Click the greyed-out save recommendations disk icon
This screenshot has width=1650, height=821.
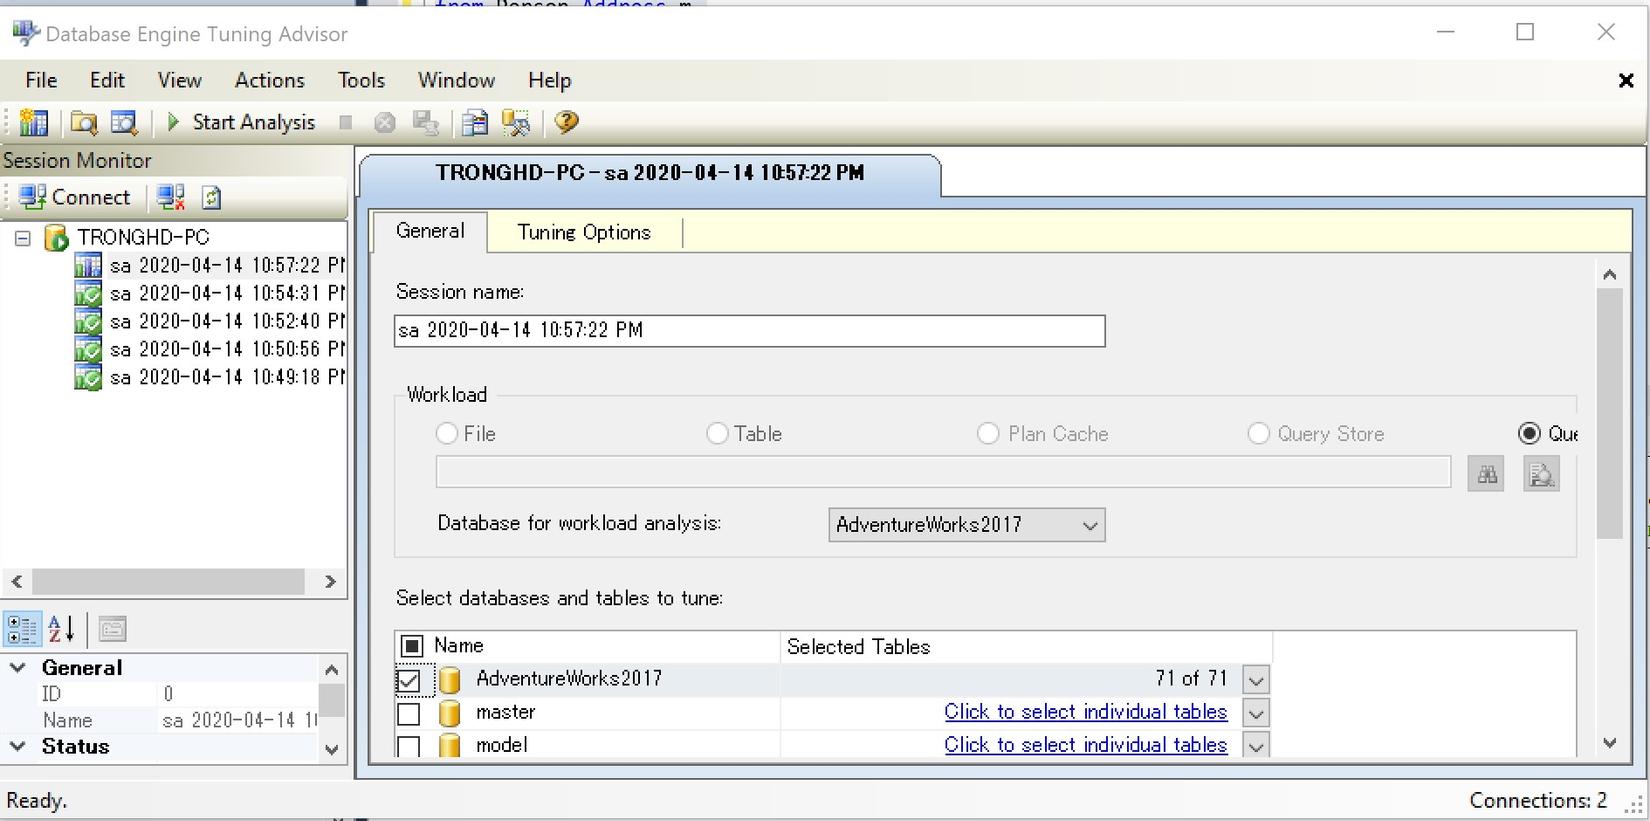[426, 122]
